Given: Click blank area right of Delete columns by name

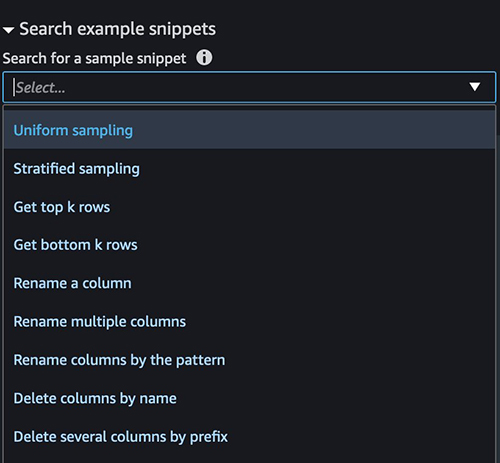Looking at the screenshot, I should coord(335,399).
